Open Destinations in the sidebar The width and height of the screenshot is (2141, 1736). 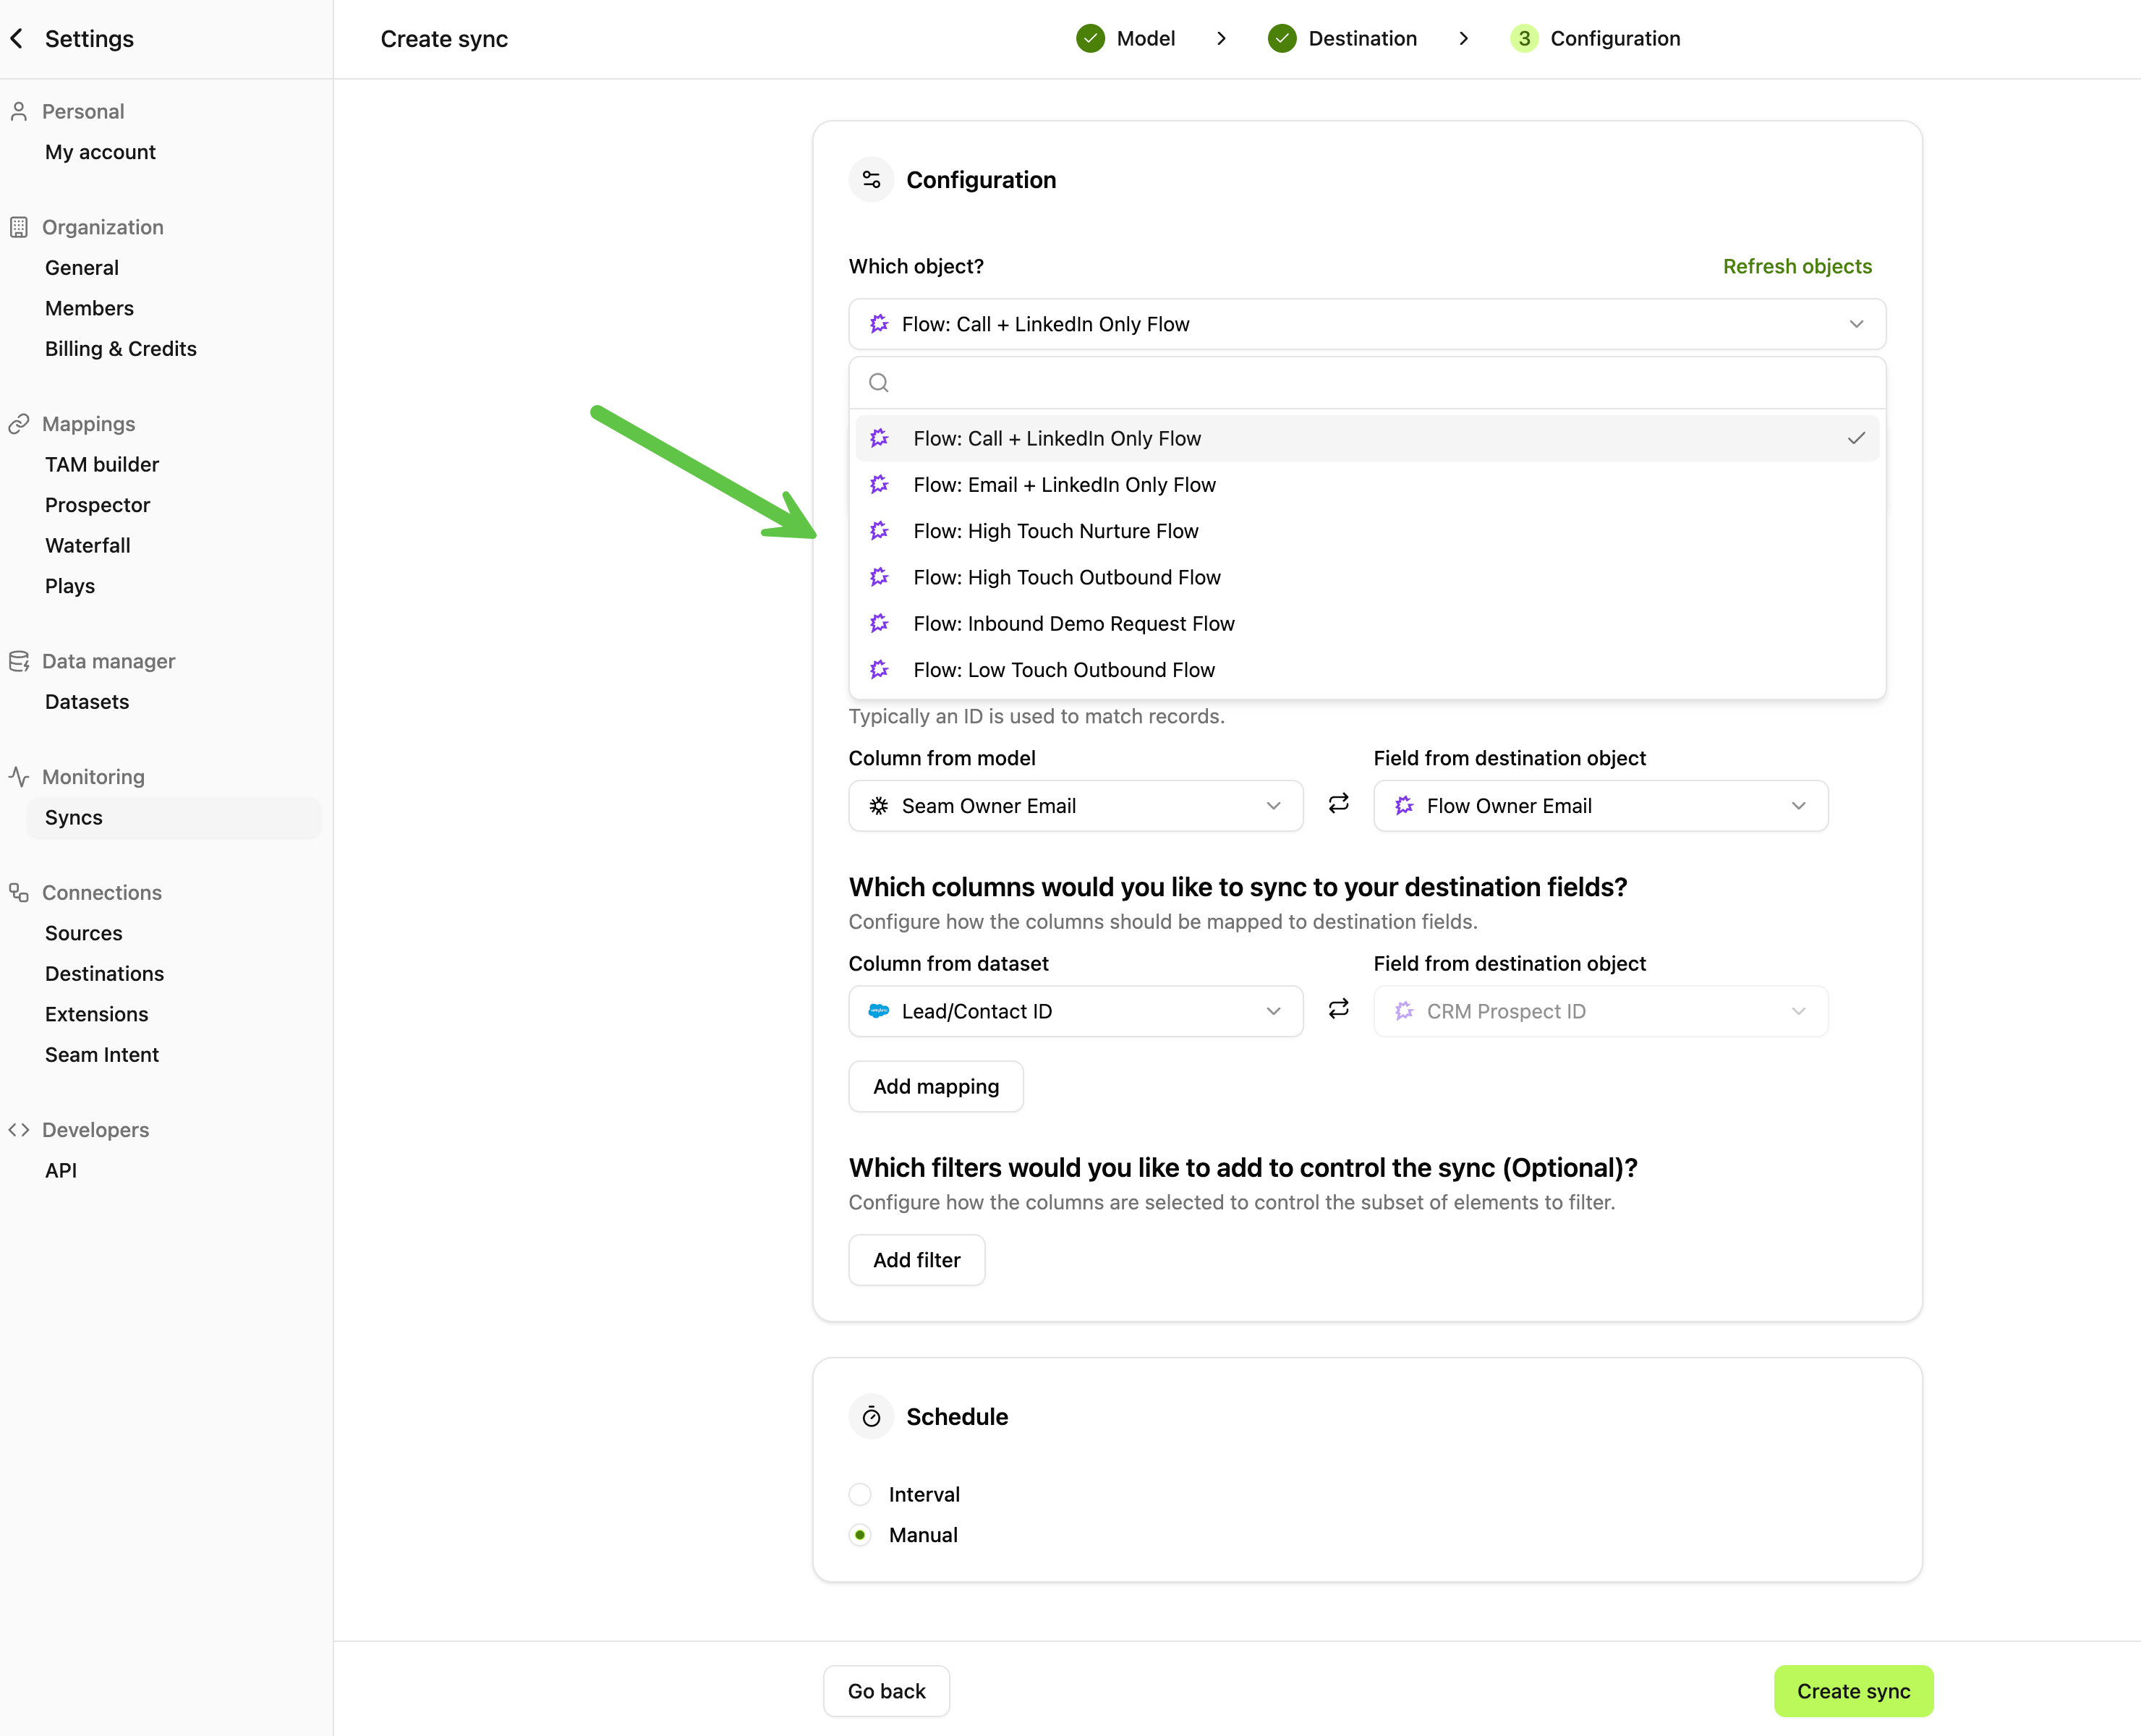104,974
